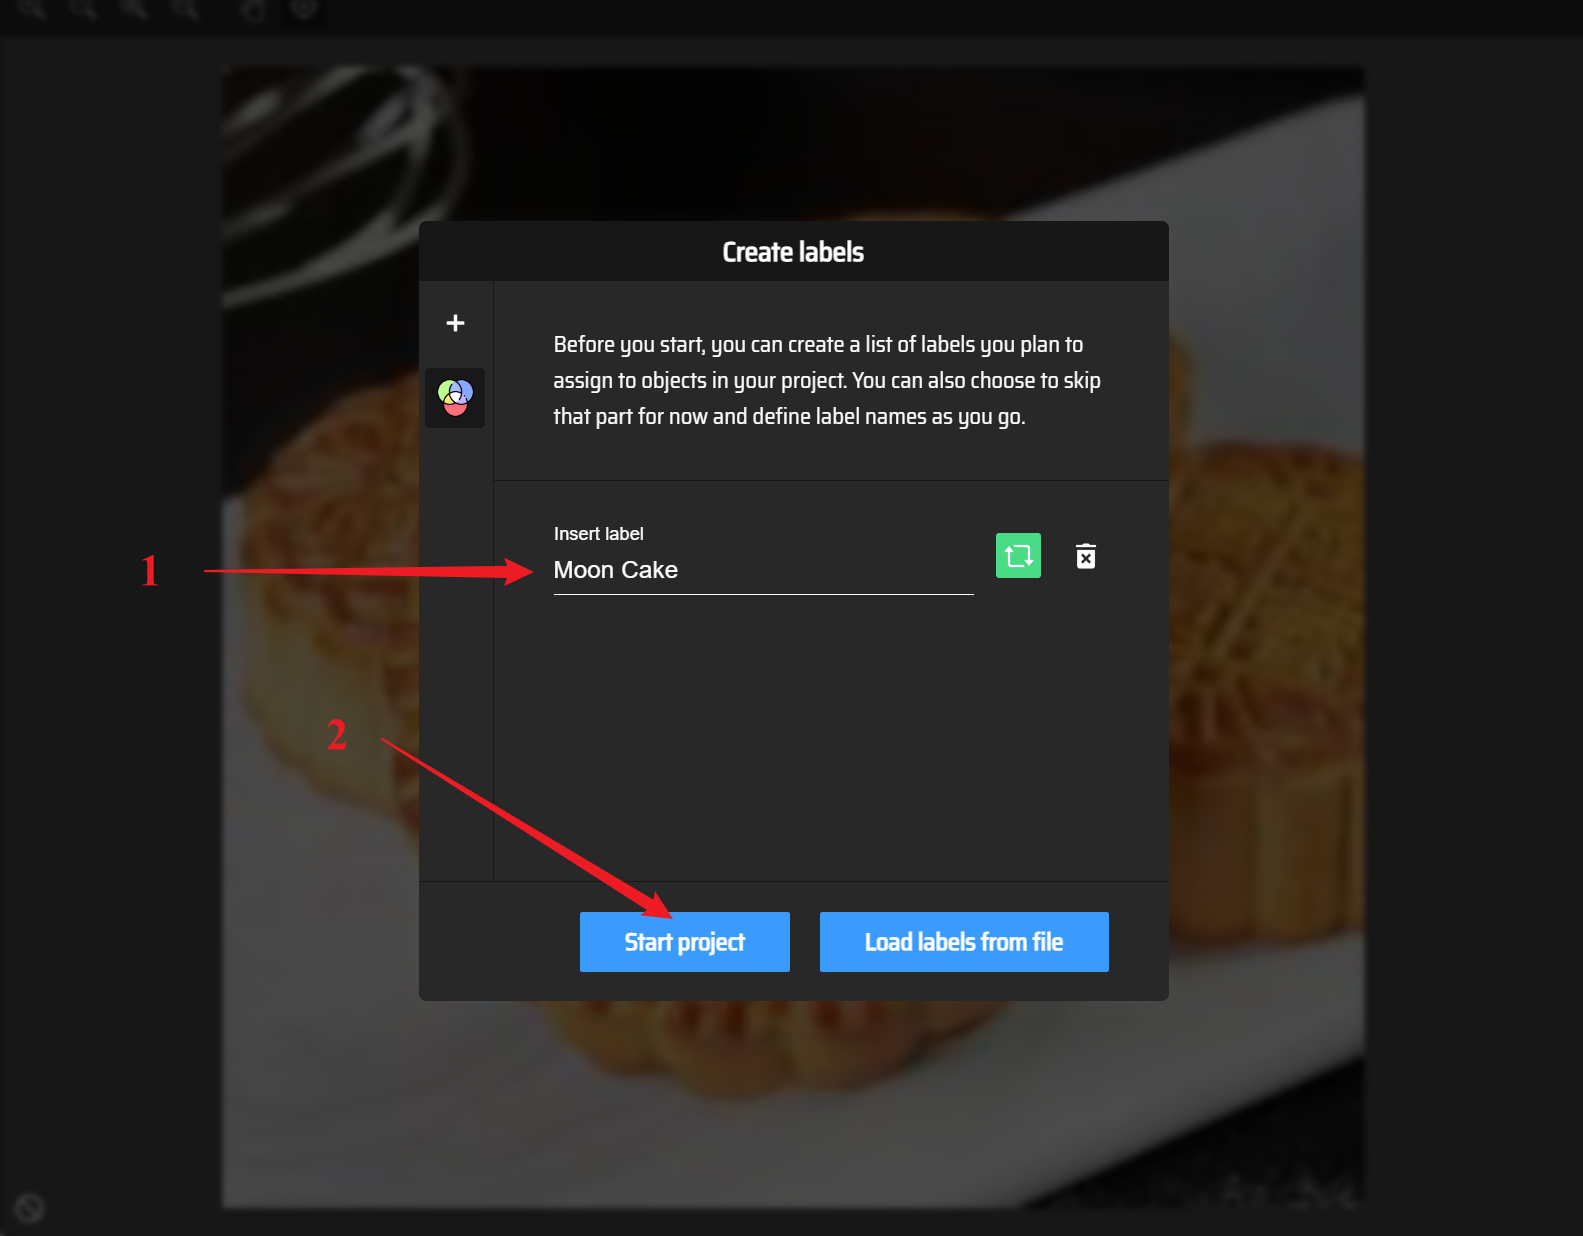Delete the Moon Cake label with trash icon
The width and height of the screenshot is (1583, 1236).
tap(1086, 556)
